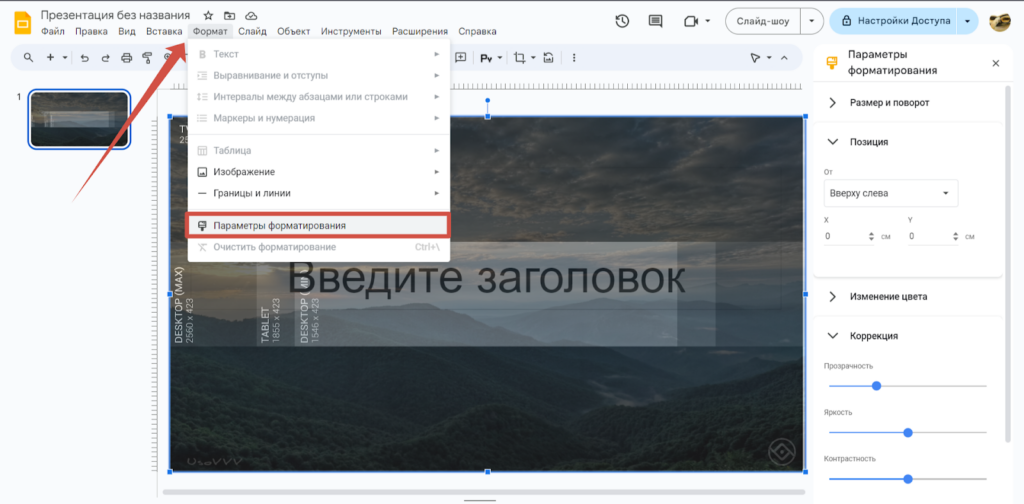Open the Изображение submenu
Screen dimensions: 1024x504
coord(319,172)
